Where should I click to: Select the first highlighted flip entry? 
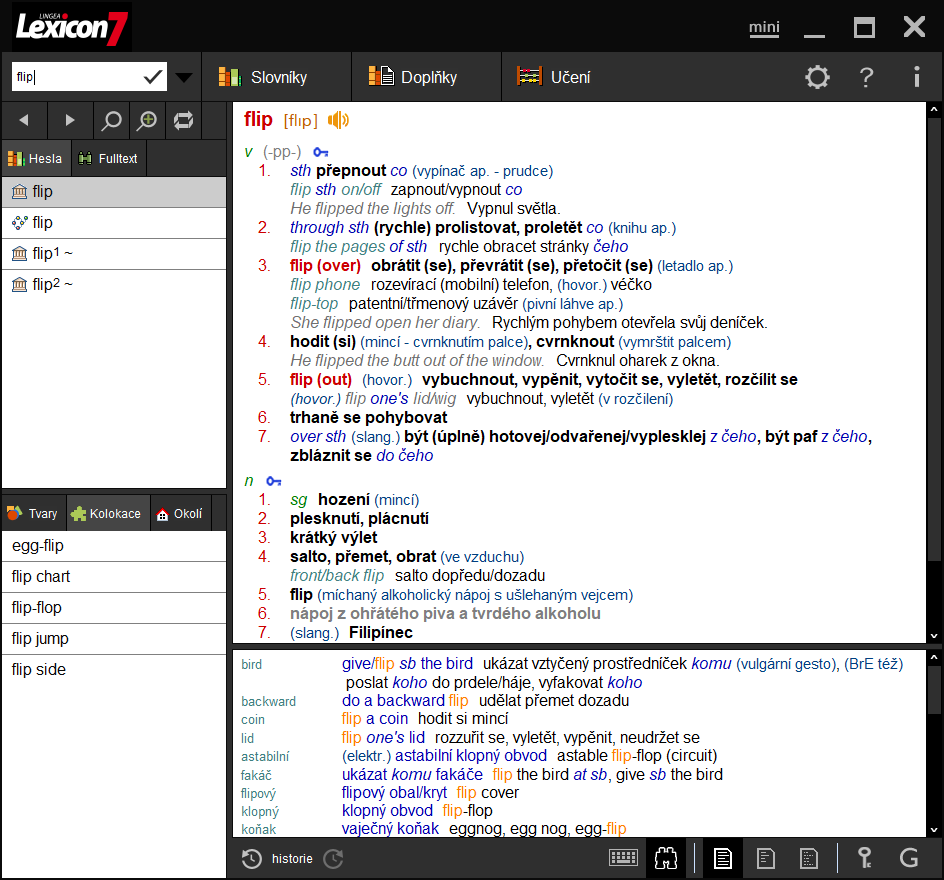tap(114, 192)
